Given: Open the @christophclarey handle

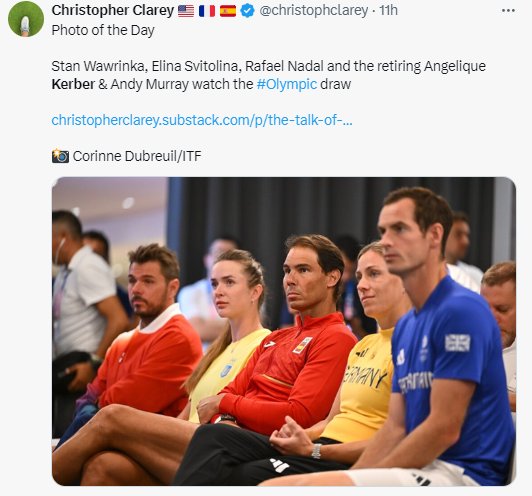Looking at the screenshot, I should [314, 11].
